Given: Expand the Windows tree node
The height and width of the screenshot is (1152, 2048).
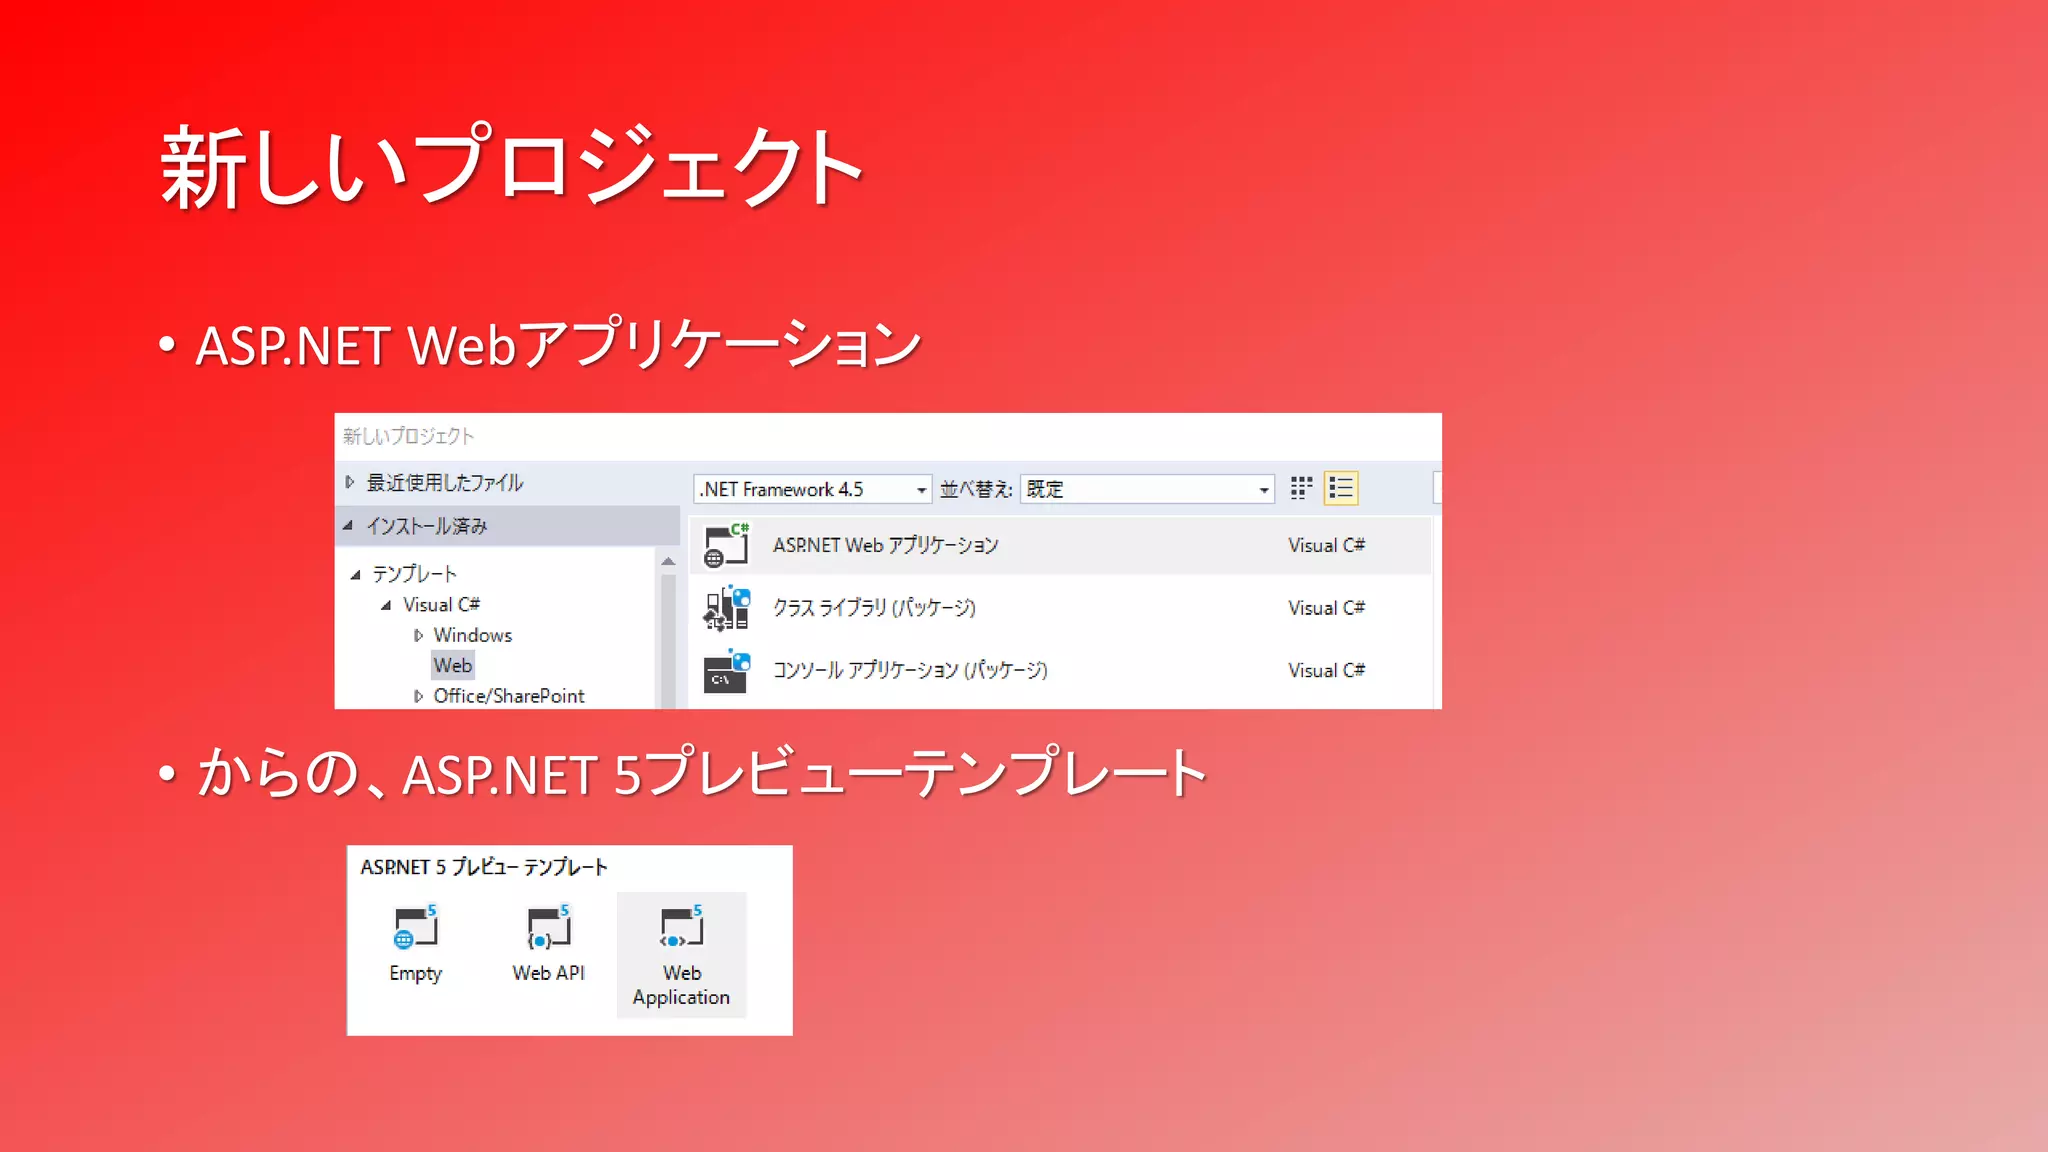Looking at the screenshot, I should pyautogui.click(x=418, y=635).
